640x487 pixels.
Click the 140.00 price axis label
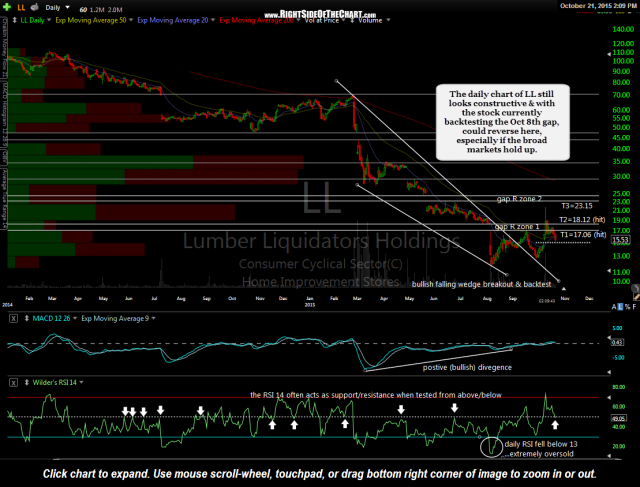coord(623,29)
